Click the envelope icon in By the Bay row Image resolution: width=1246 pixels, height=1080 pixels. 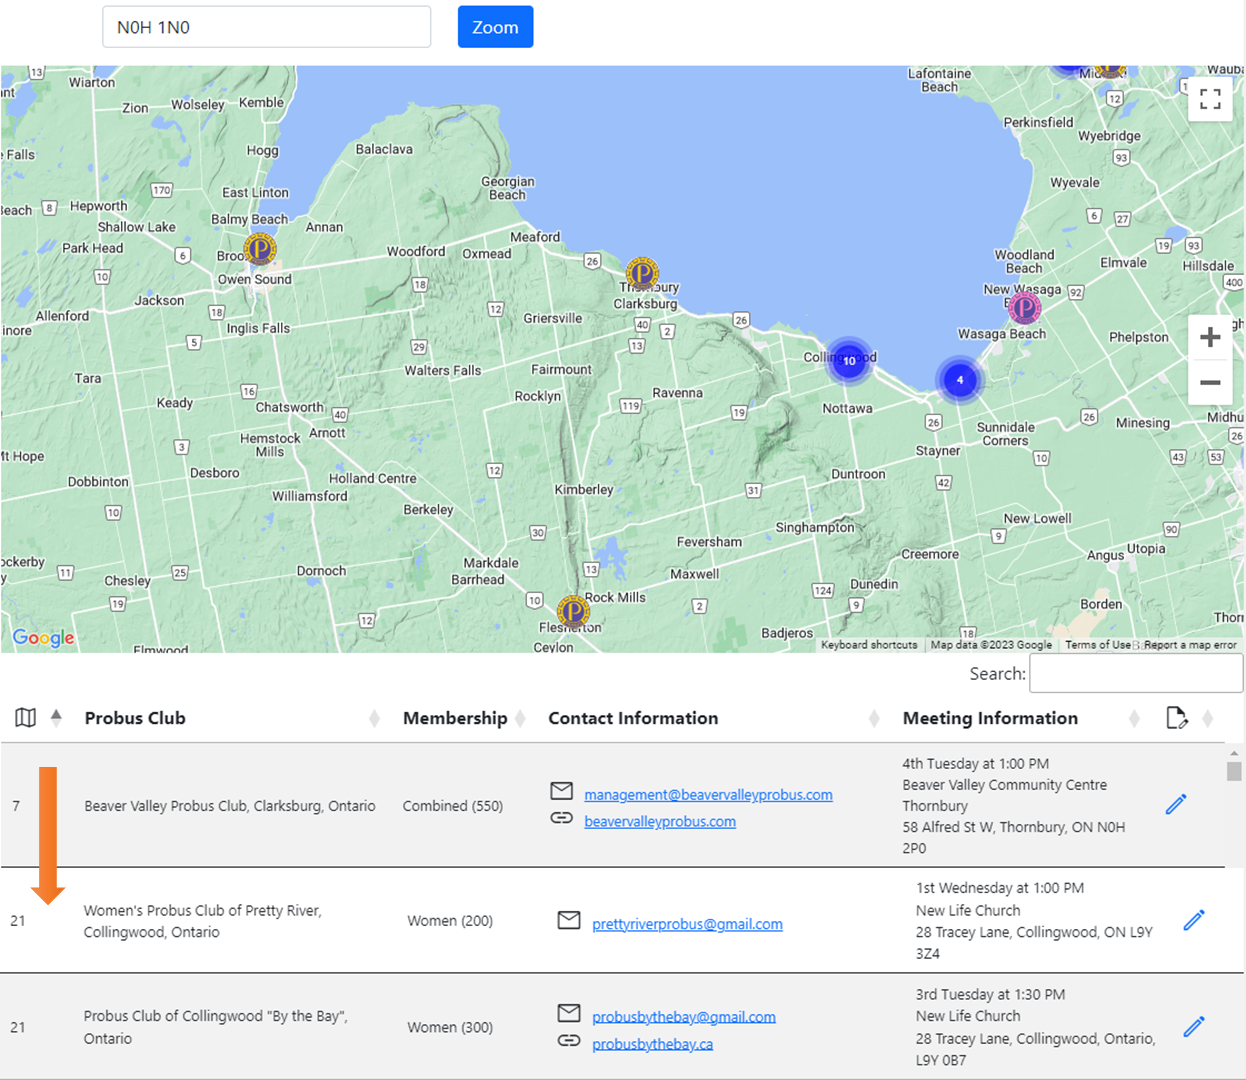569,1013
